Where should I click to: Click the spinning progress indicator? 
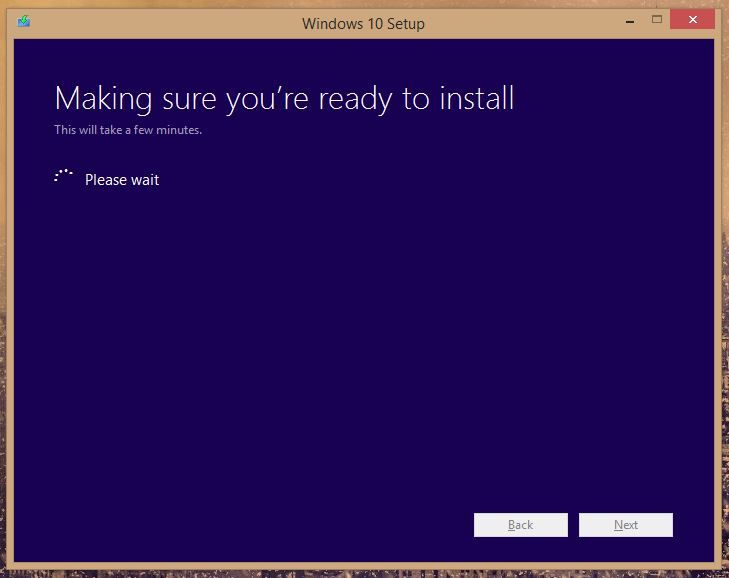pyautogui.click(x=63, y=176)
